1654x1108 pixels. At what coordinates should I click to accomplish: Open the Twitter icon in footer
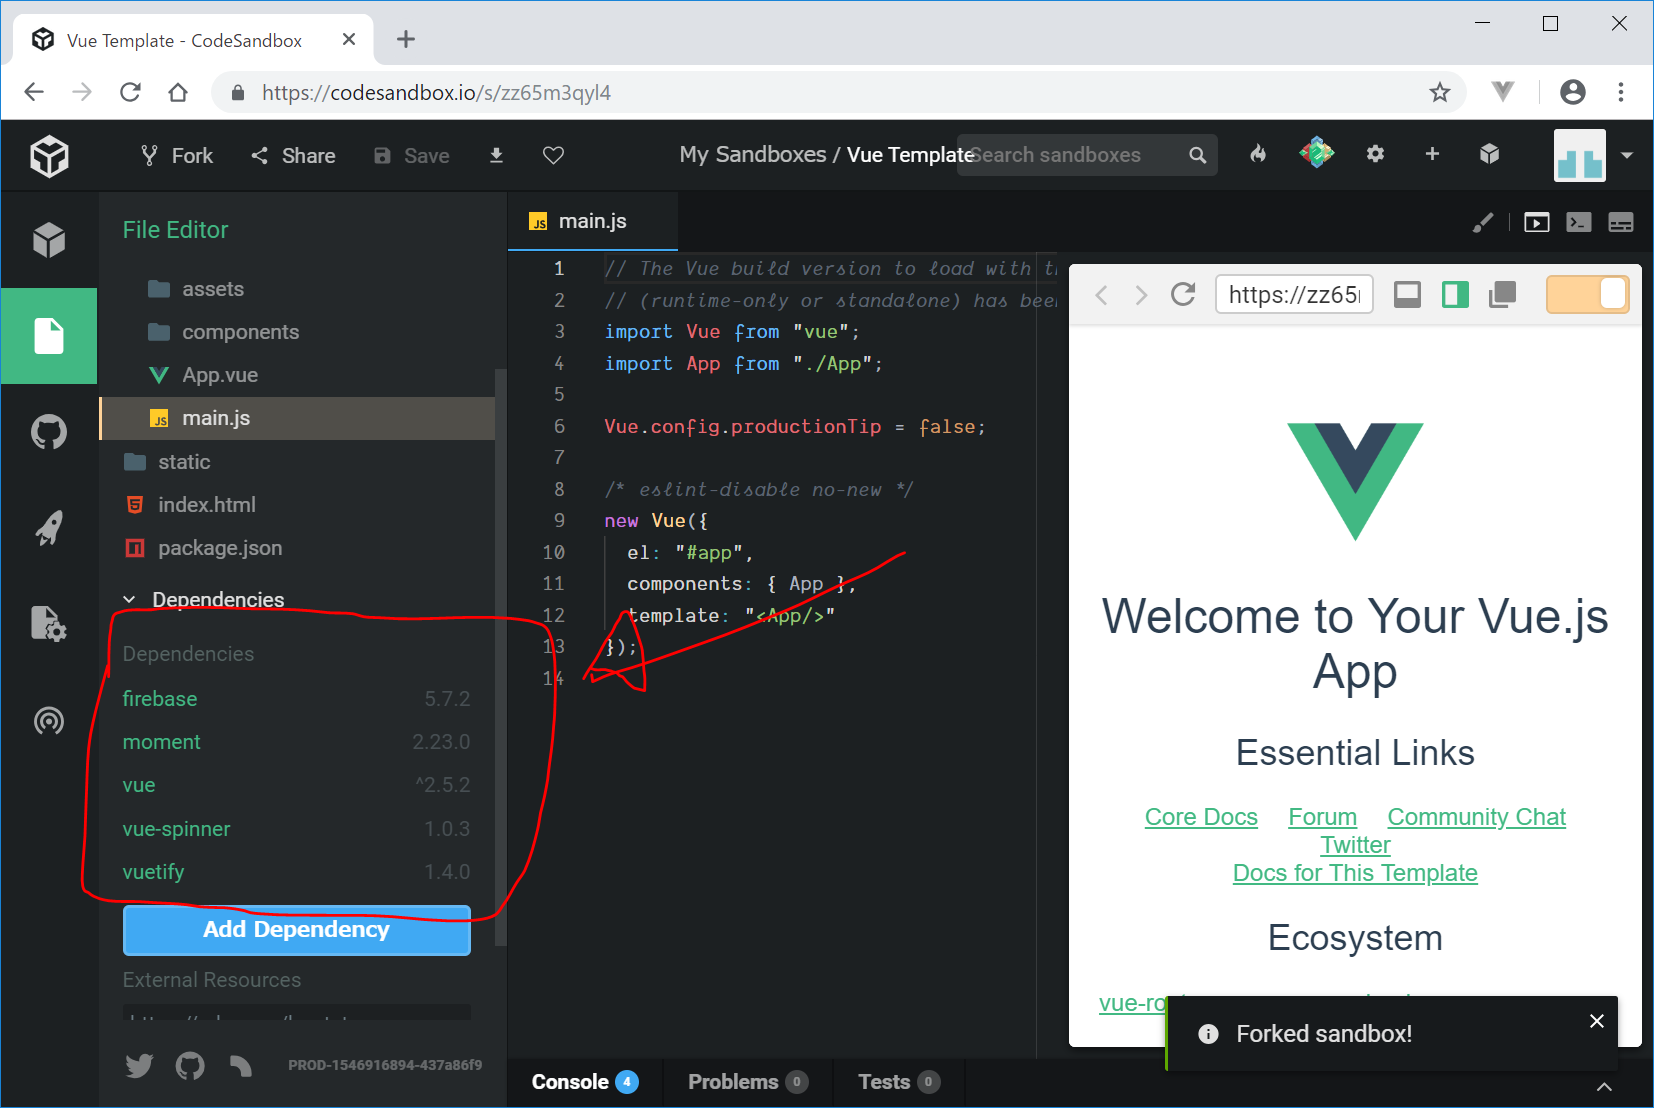[139, 1066]
